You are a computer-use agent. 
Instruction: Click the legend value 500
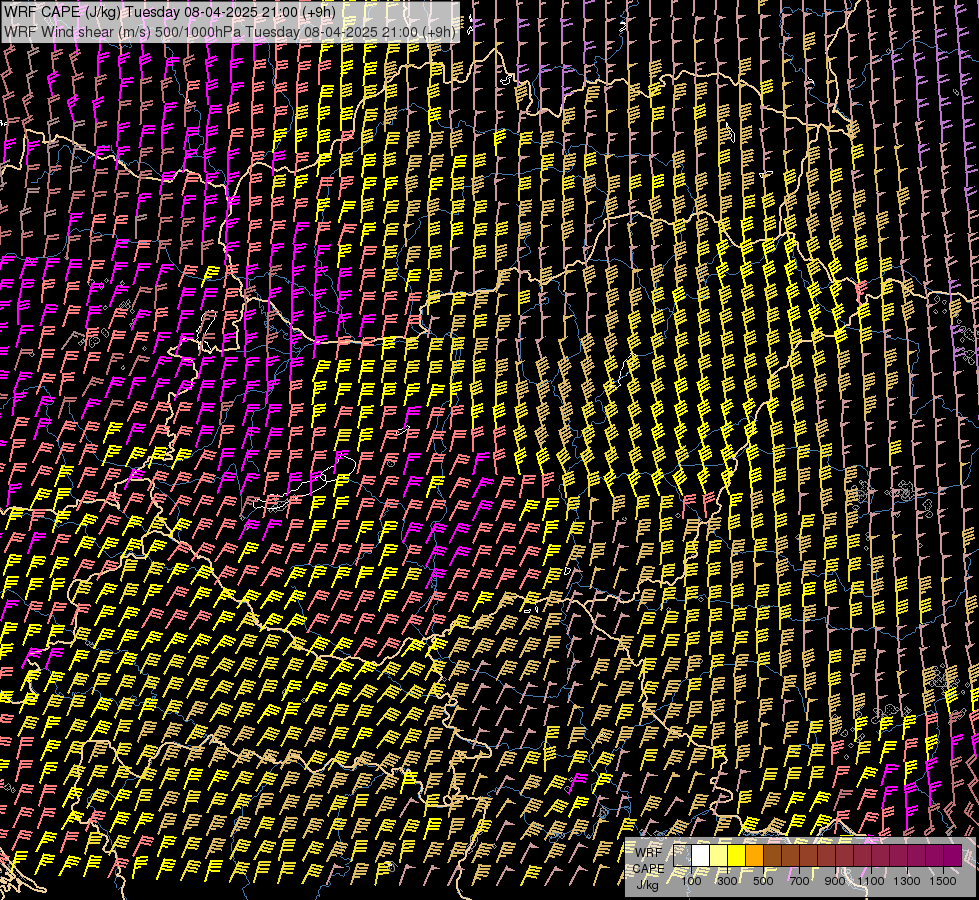coord(763,881)
